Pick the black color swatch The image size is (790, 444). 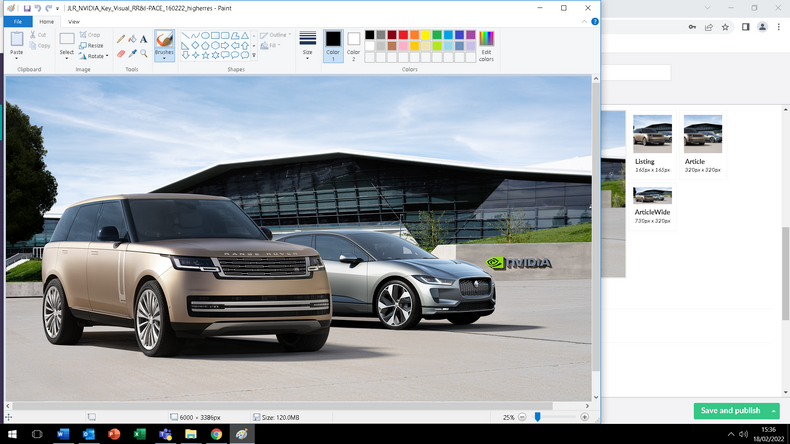tap(370, 35)
